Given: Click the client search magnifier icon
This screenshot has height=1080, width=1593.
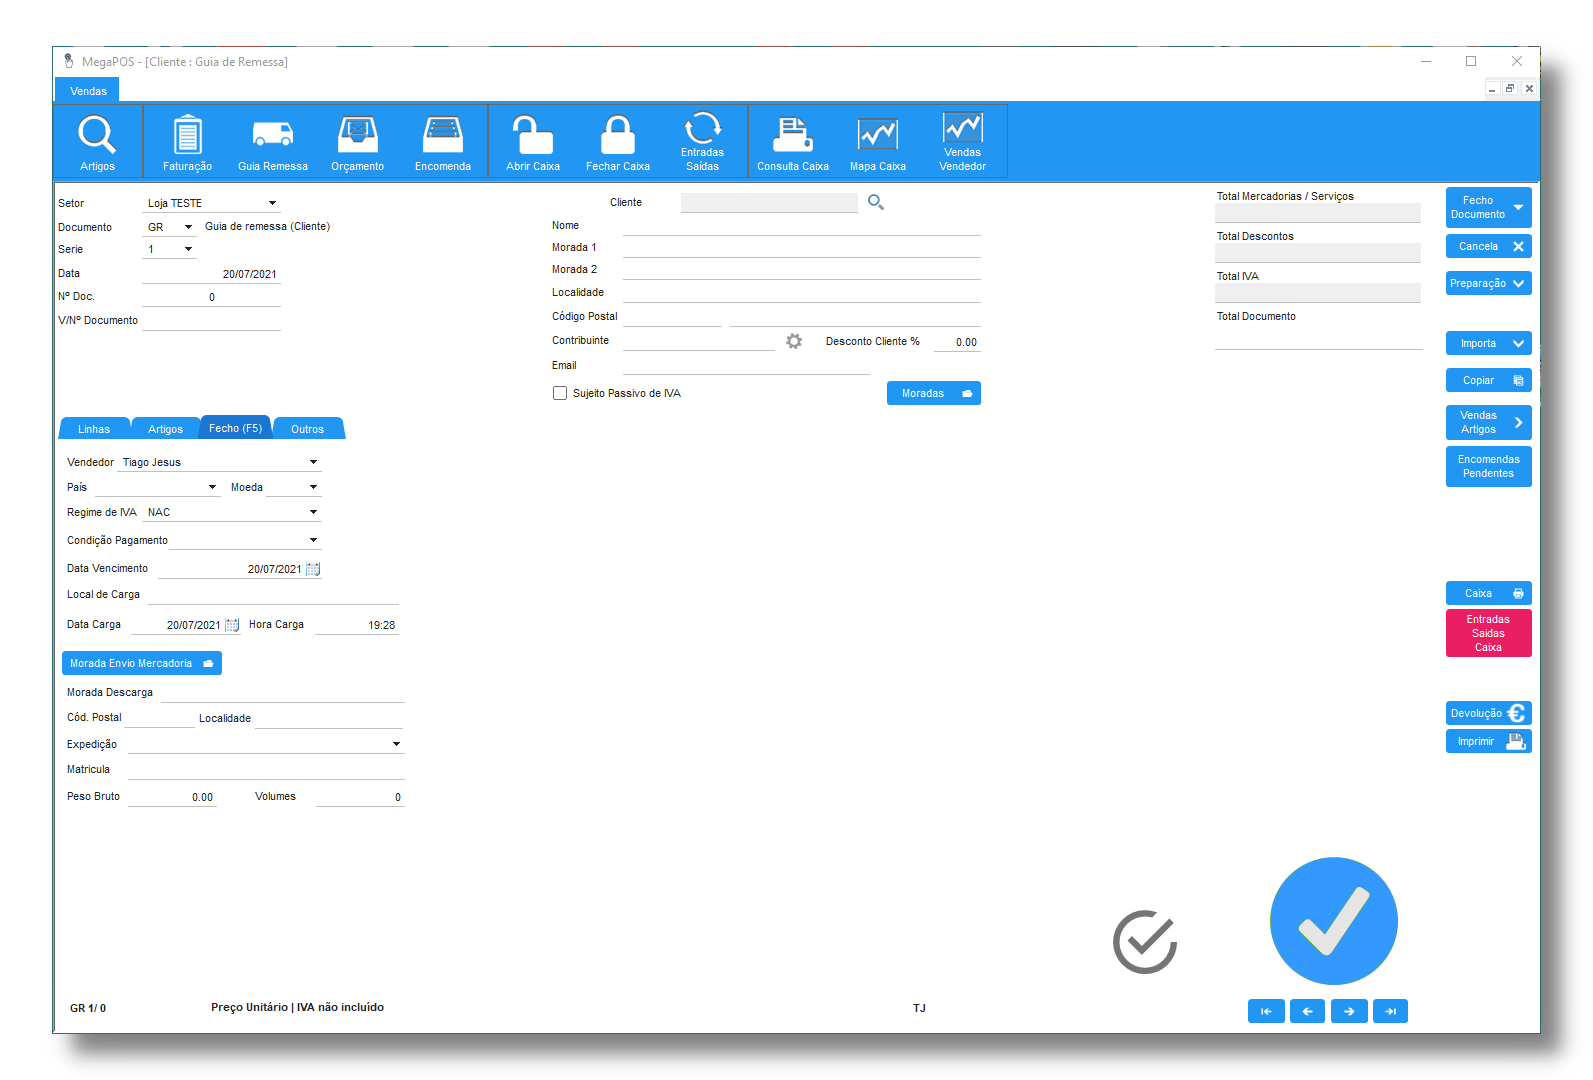Looking at the screenshot, I should 876,202.
